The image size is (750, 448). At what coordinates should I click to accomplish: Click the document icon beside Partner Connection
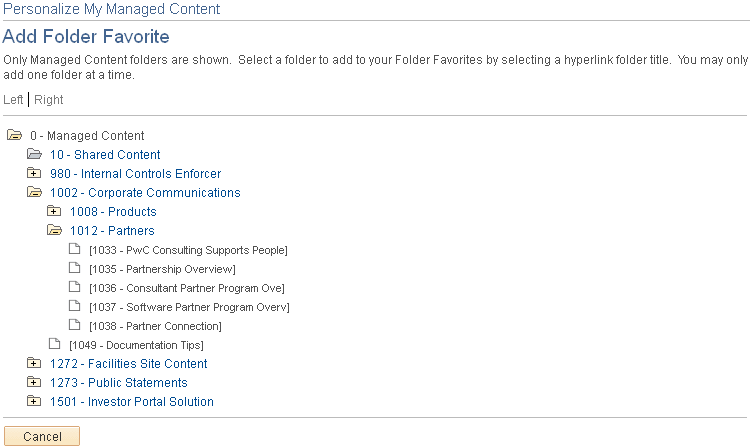point(74,325)
